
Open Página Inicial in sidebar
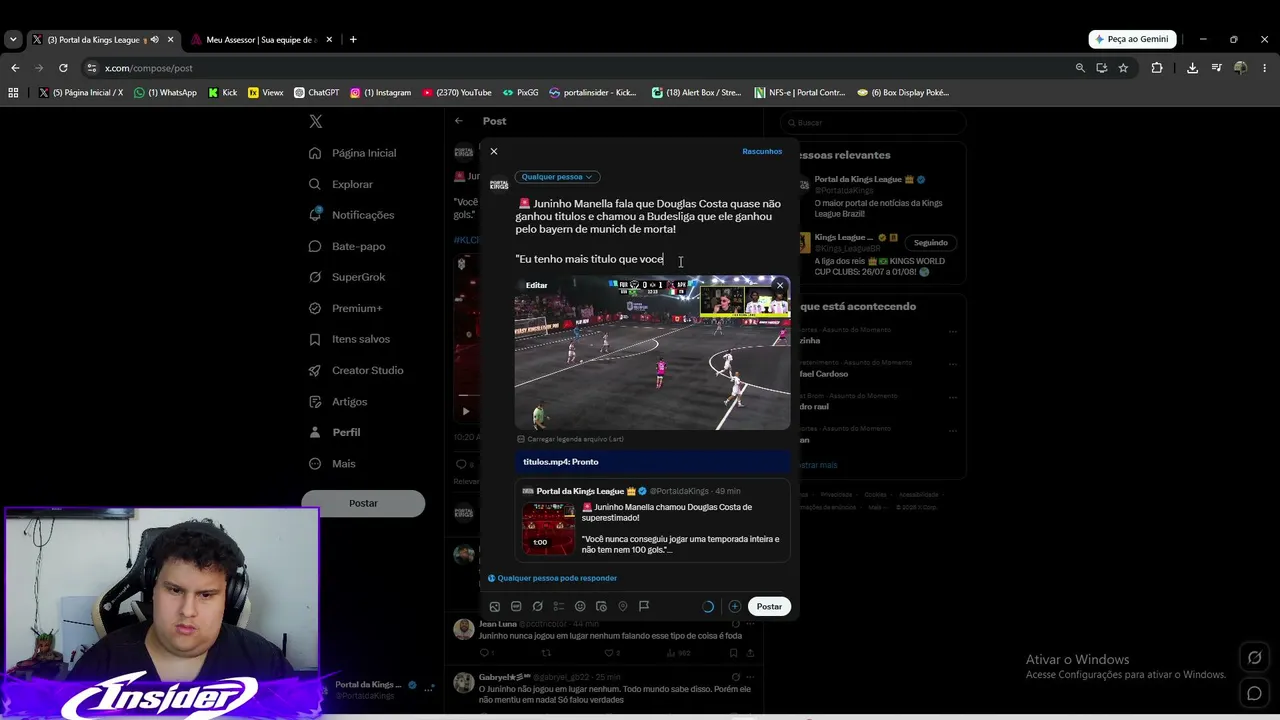pyautogui.click(x=353, y=153)
